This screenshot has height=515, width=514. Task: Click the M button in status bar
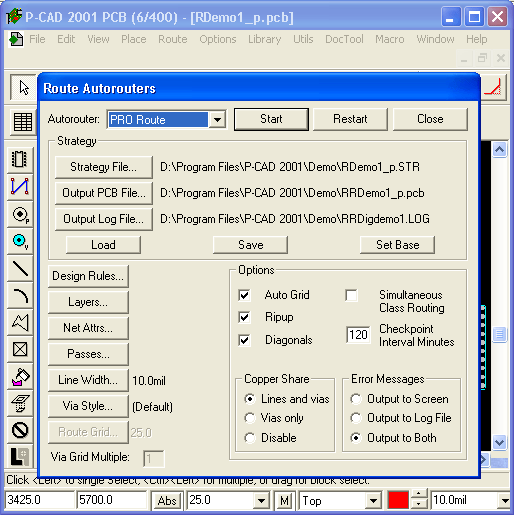pyautogui.click(x=284, y=500)
